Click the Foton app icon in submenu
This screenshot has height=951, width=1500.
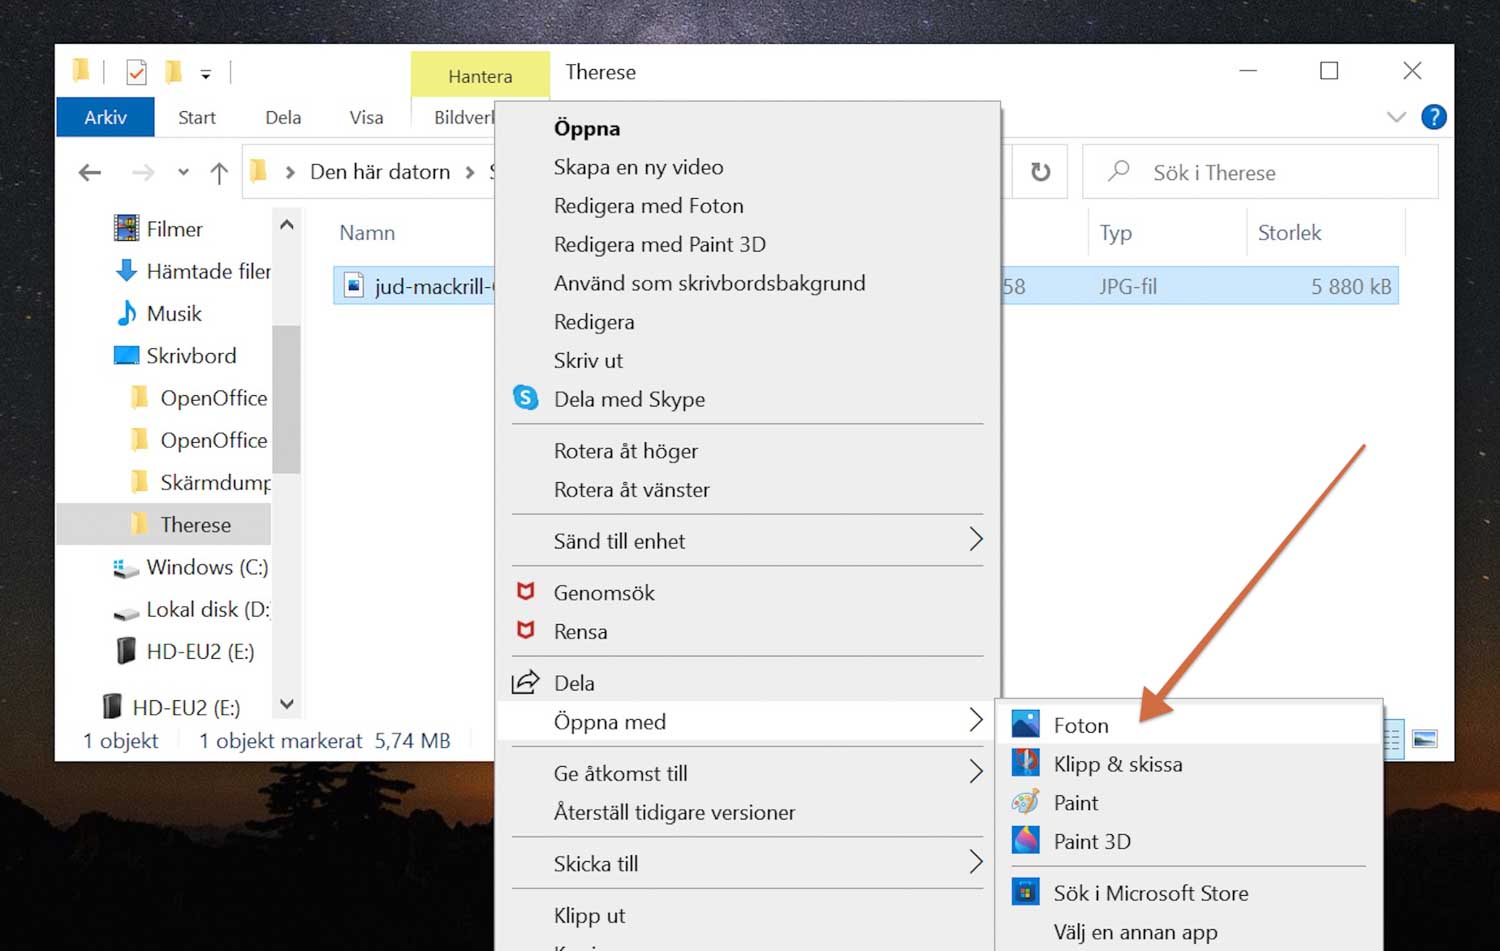click(x=1025, y=724)
